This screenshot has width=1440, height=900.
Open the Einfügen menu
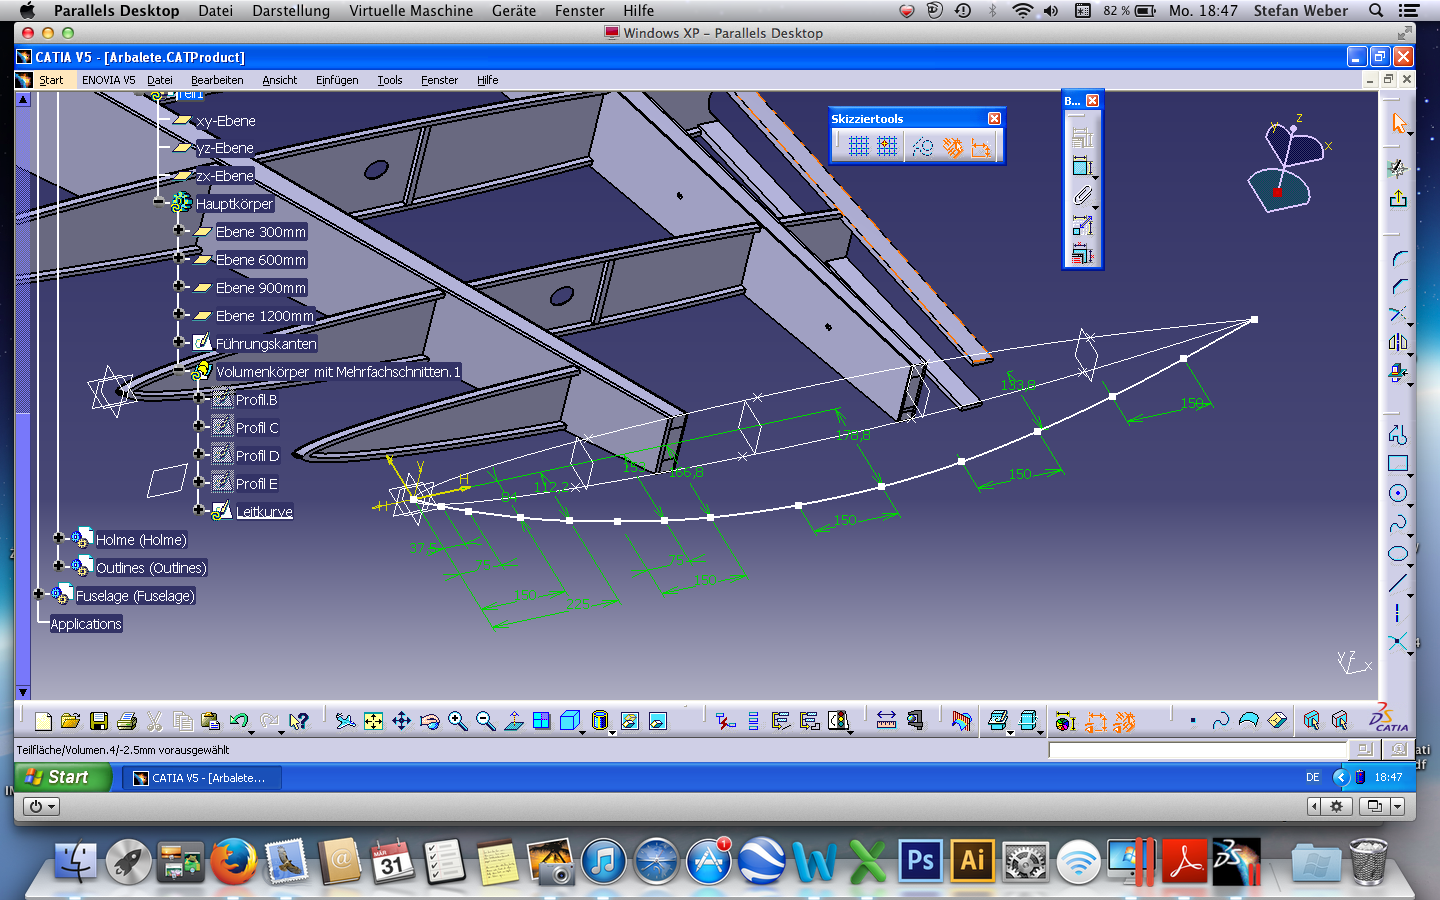(337, 80)
